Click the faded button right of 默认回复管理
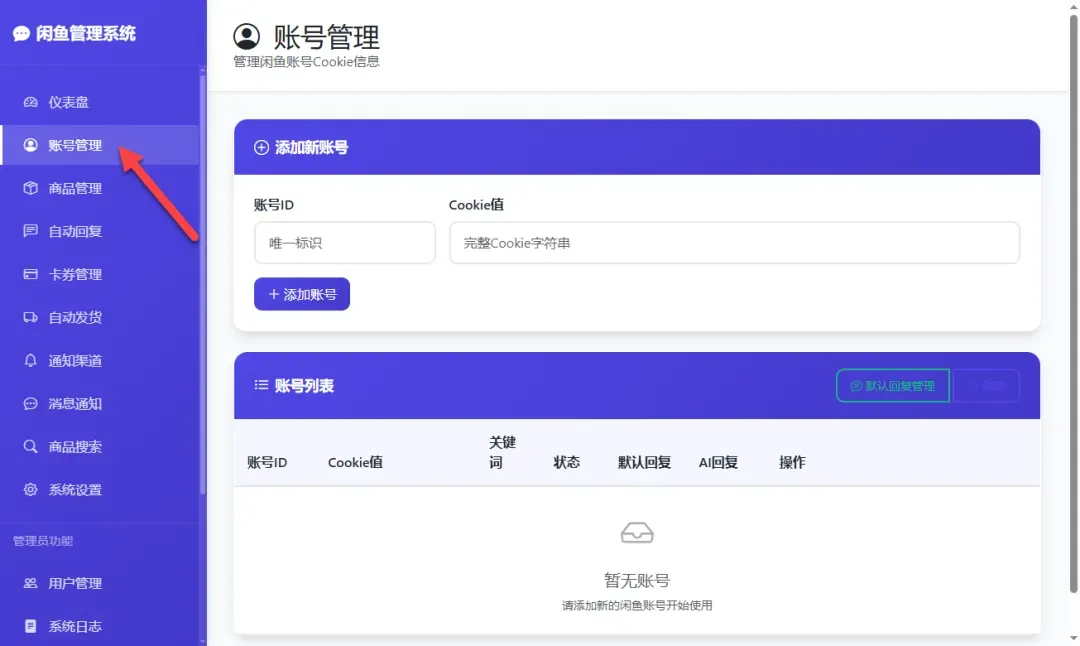Screen dimensions: 1080x646 986,386
